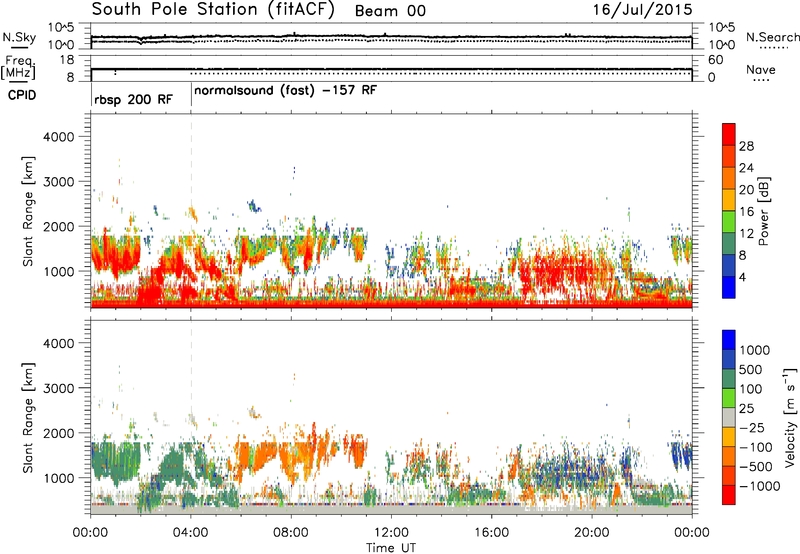Click the Power [dB] colorbar label
Viewport: 800px width, 554px height.
(x=763, y=211)
